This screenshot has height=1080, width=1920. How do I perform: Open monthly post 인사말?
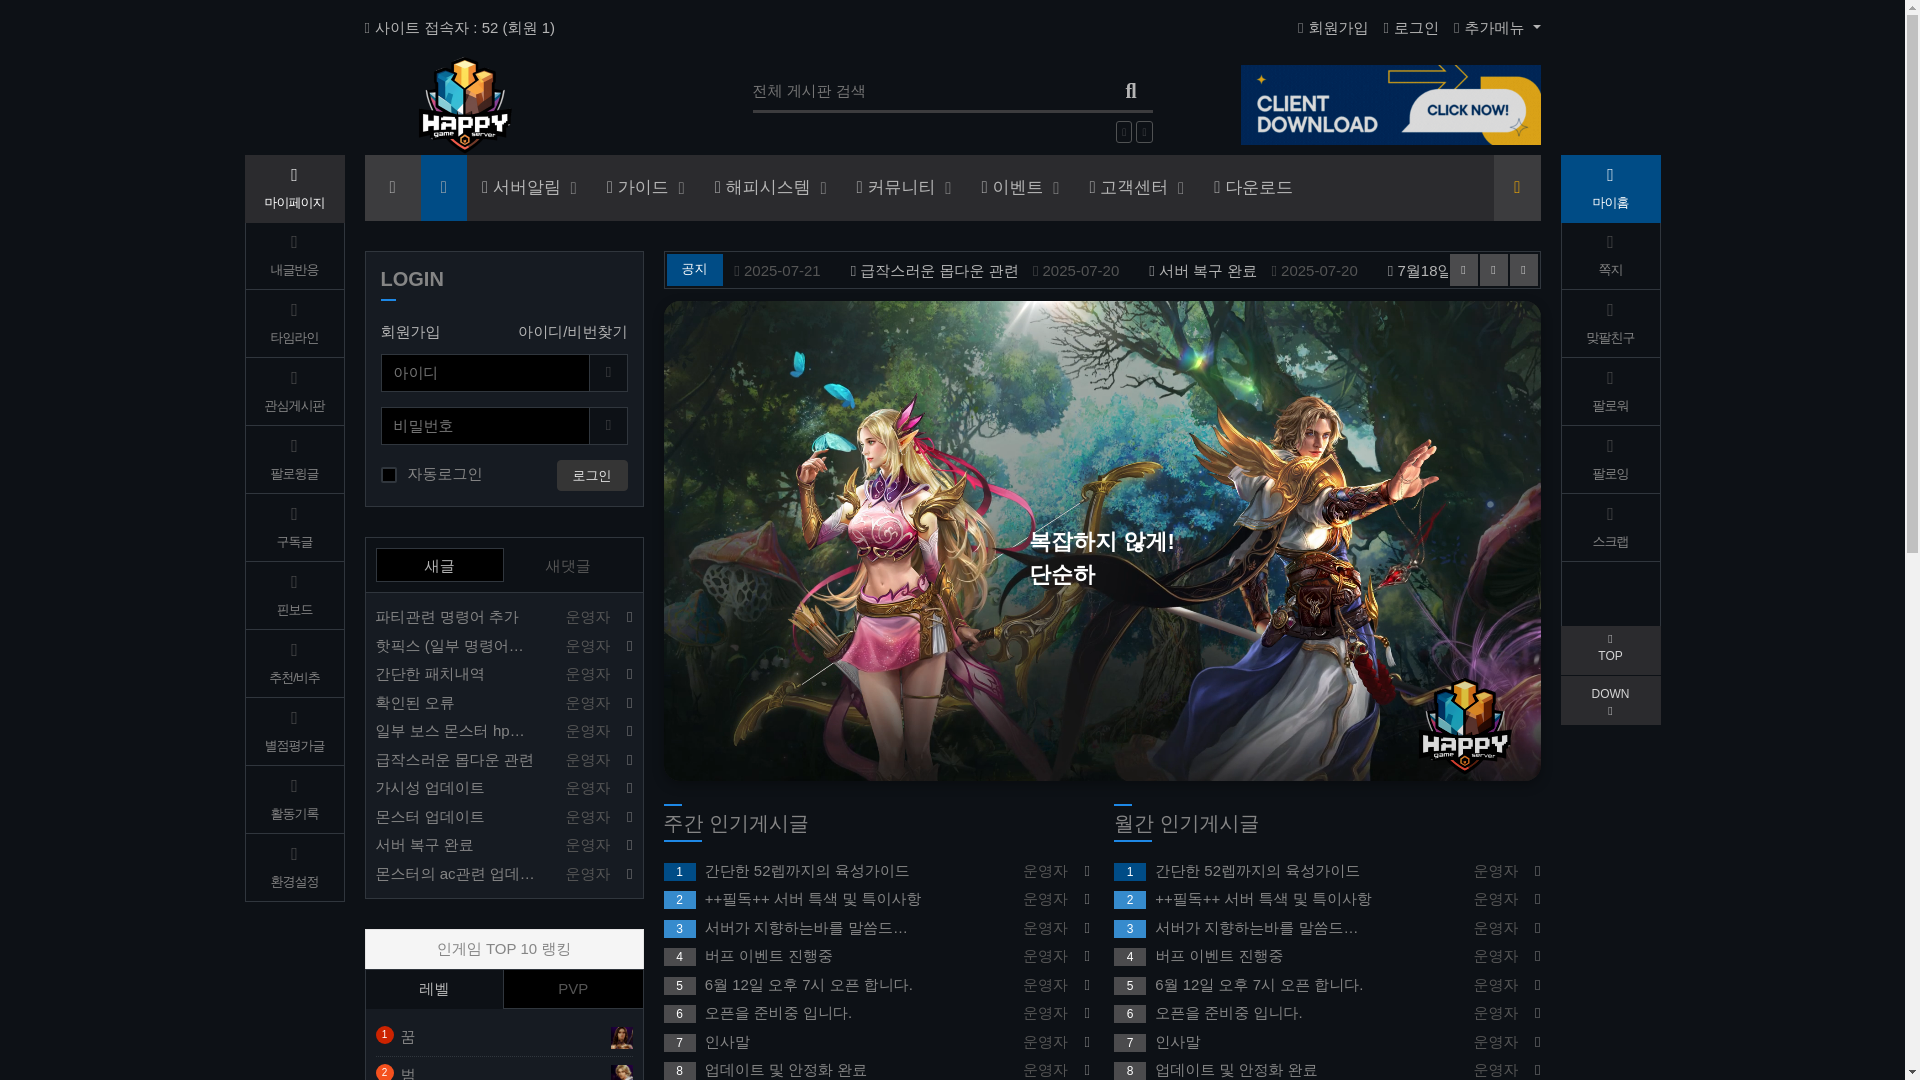(1178, 1042)
